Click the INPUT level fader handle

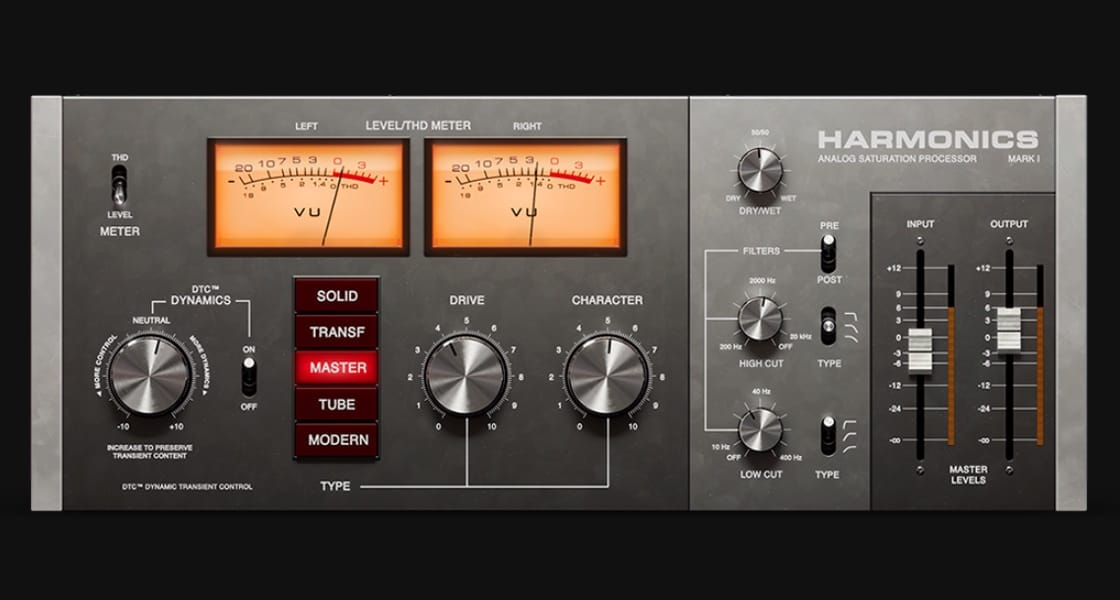click(920, 351)
